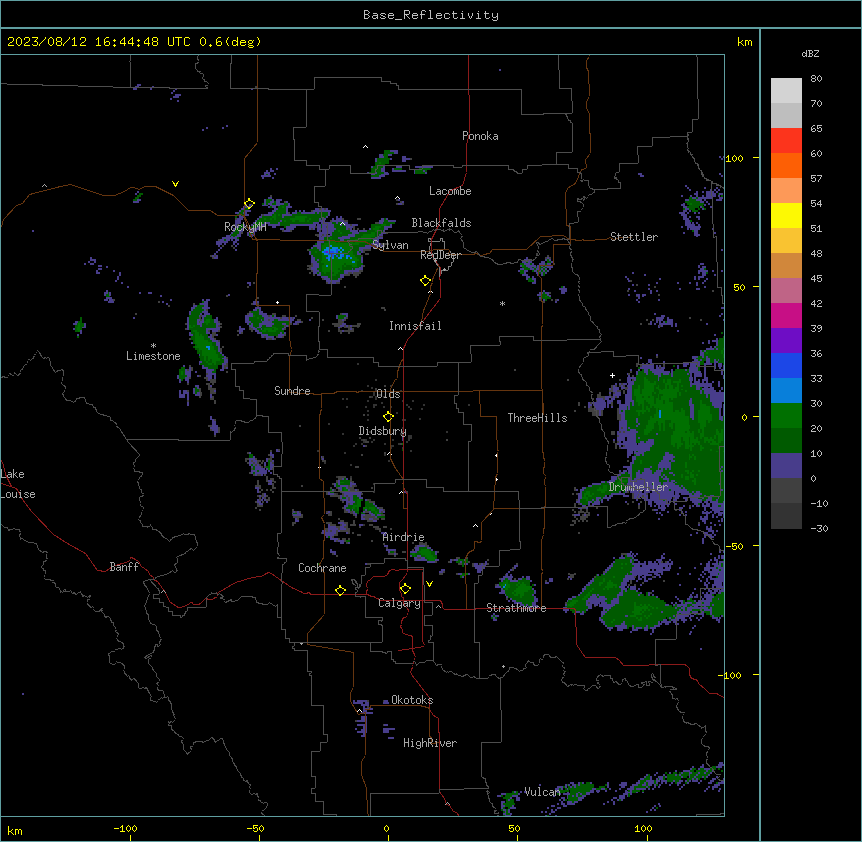The height and width of the screenshot is (842, 862).
Task: Click the -50 tick on the right axis
Action: pyautogui.click(x=734, y=546)
